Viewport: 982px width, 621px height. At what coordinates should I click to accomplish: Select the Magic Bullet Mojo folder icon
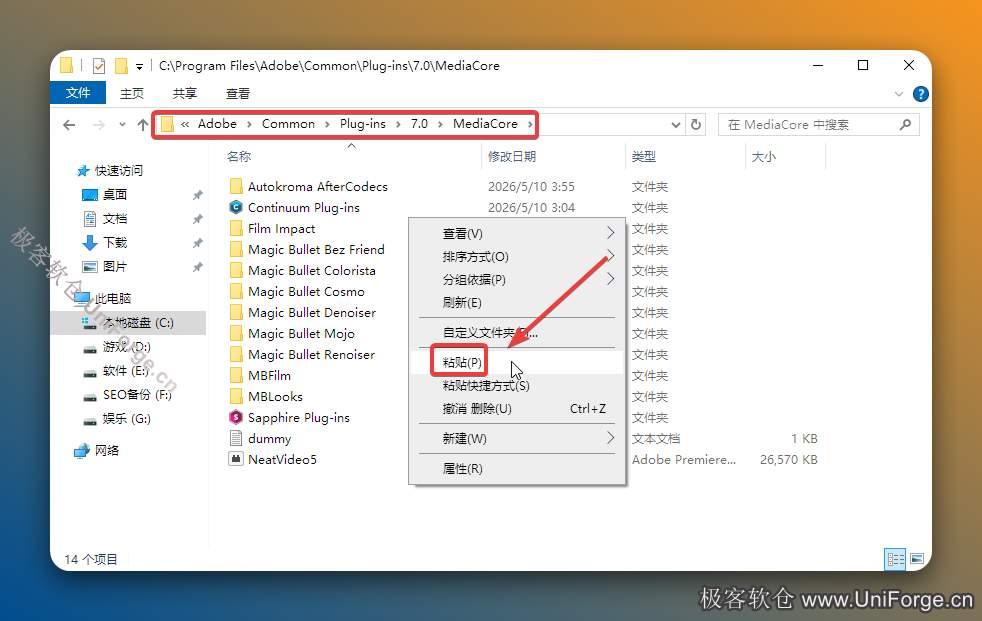pos(236,333)
